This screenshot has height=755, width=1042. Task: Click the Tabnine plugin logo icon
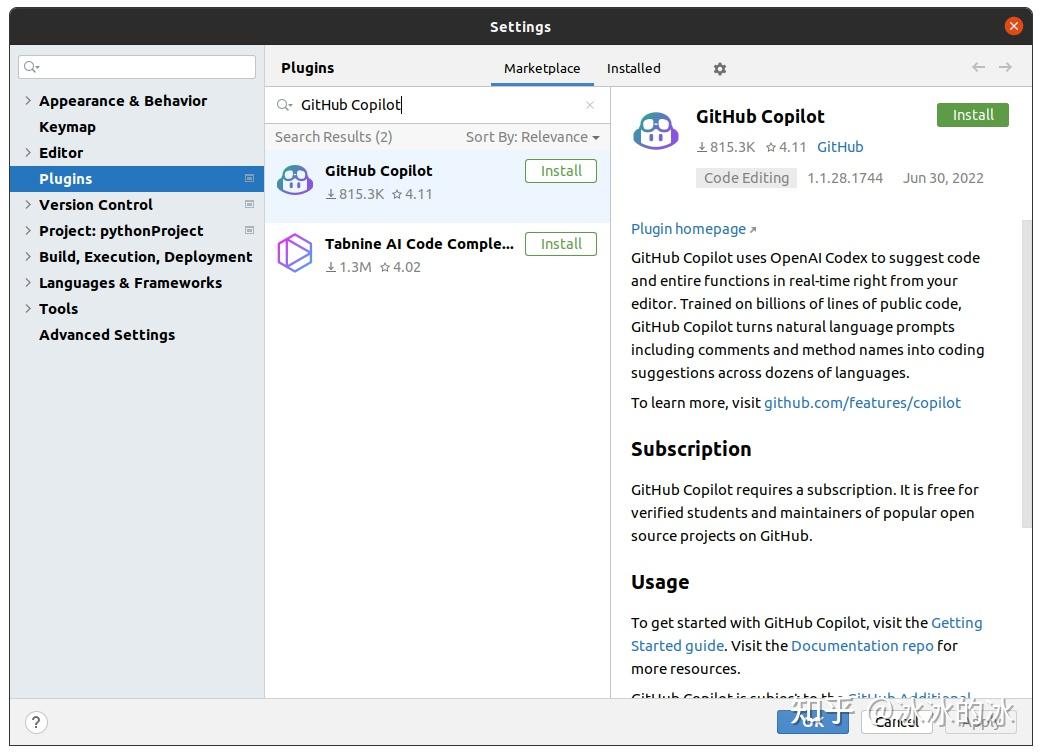click(x=295, y=253)
